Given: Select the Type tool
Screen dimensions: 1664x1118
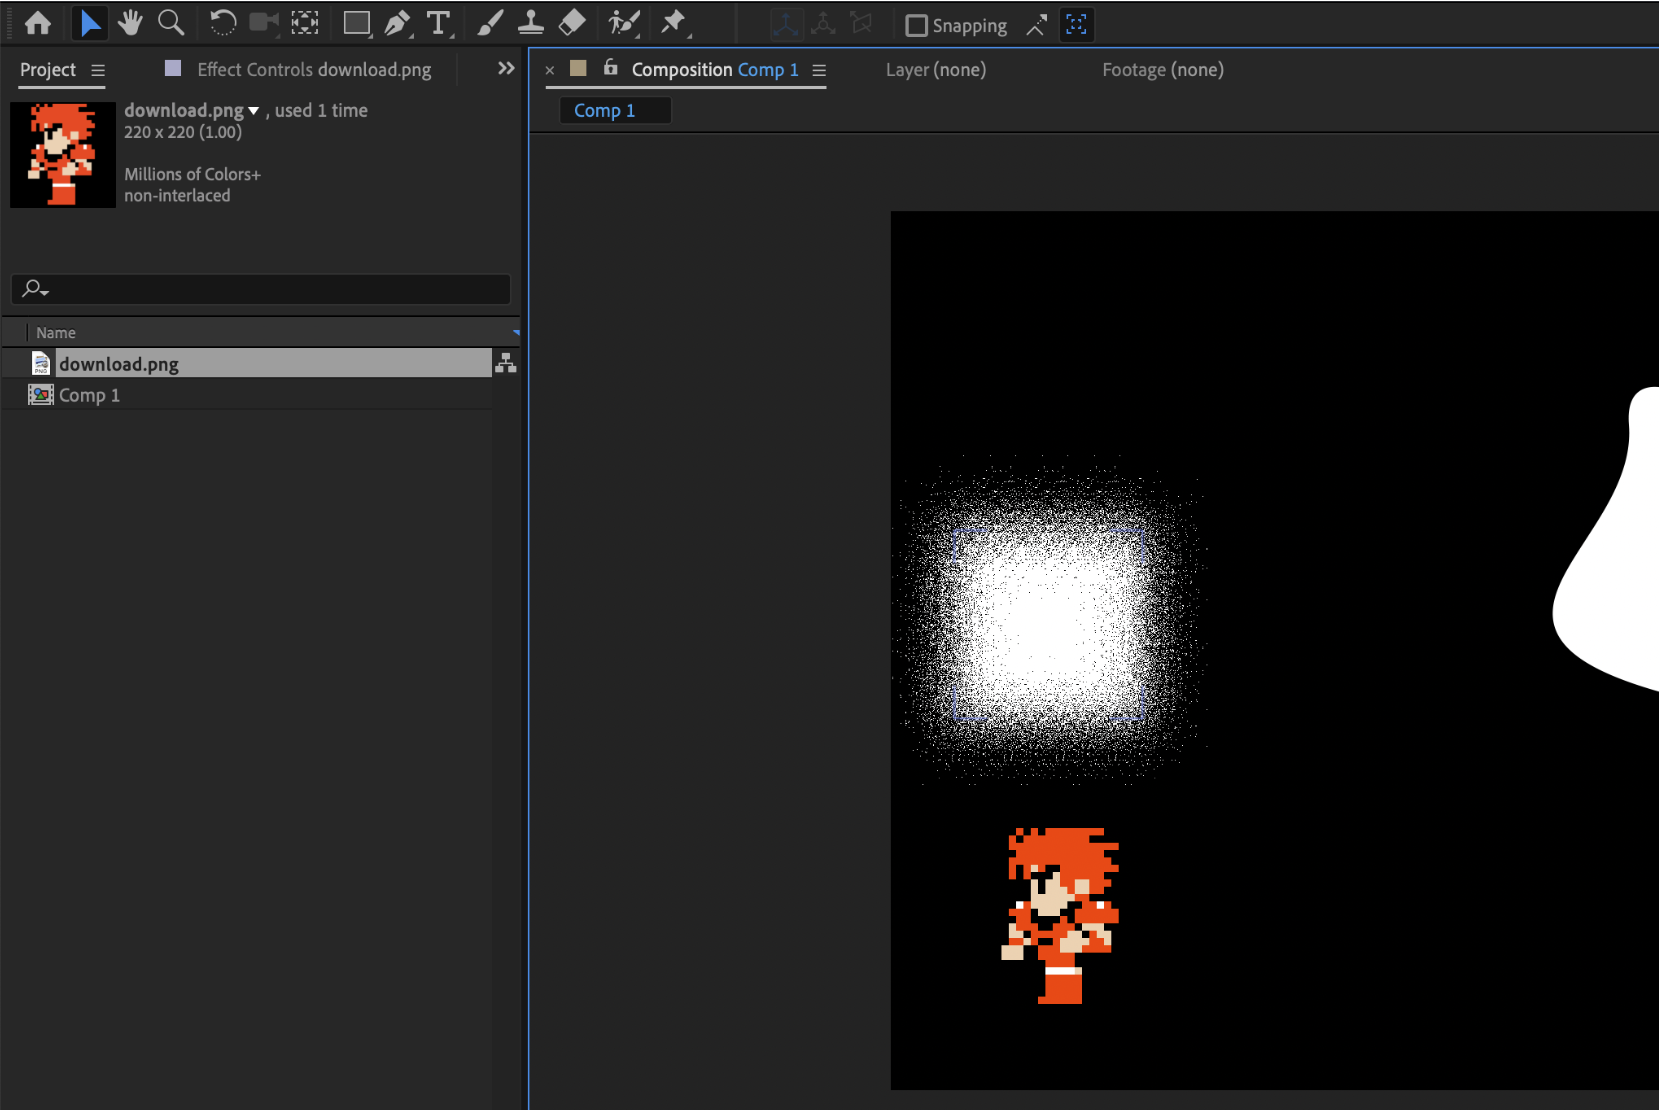Looking at the screenshot, I should click(x=438, y=23).
